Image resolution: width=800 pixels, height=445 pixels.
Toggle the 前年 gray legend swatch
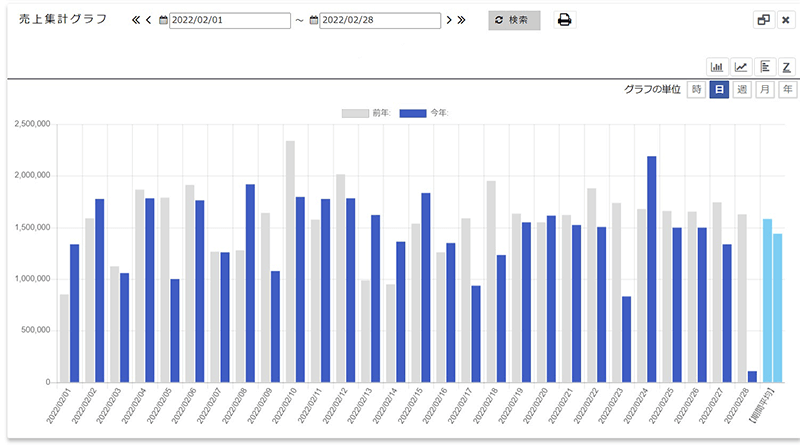coord(355,113)
